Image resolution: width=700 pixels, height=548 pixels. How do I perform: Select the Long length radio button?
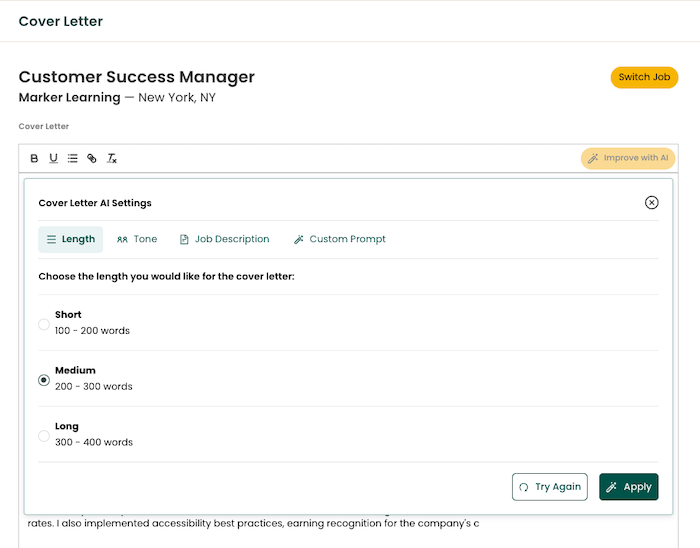(x=44, y=436)
